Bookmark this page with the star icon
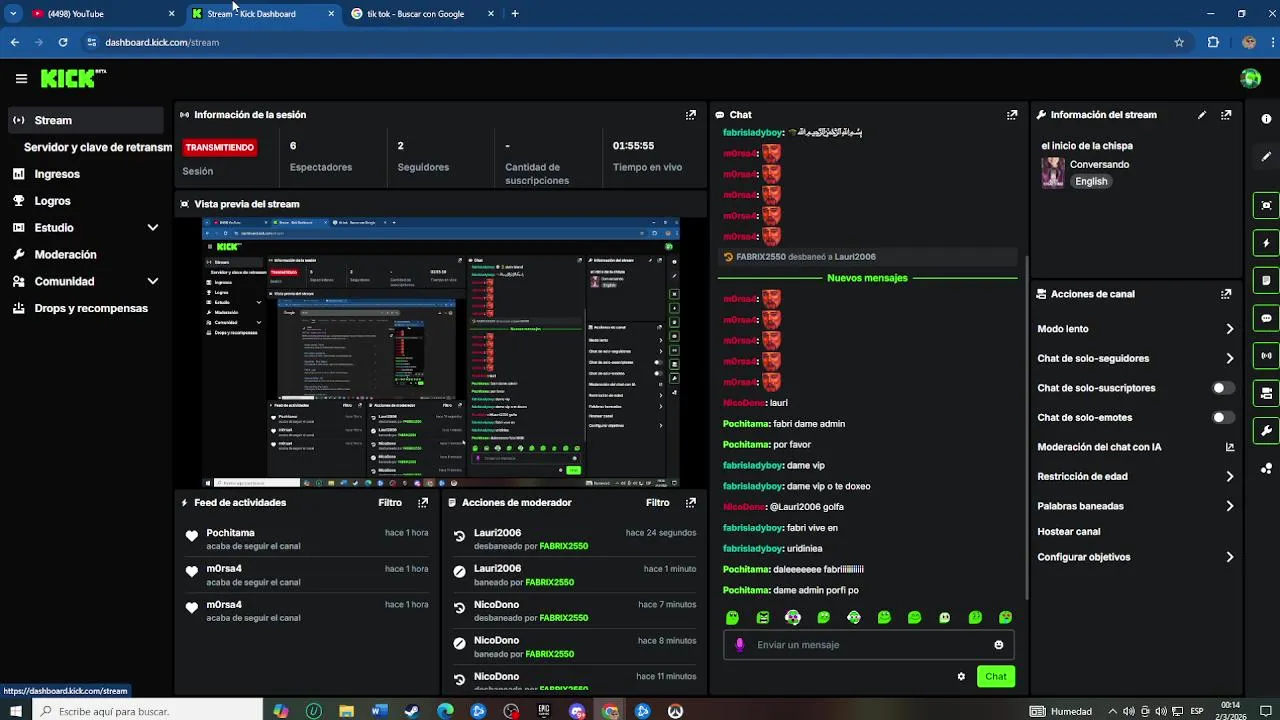1280x720 pixels. point(1179,42)
